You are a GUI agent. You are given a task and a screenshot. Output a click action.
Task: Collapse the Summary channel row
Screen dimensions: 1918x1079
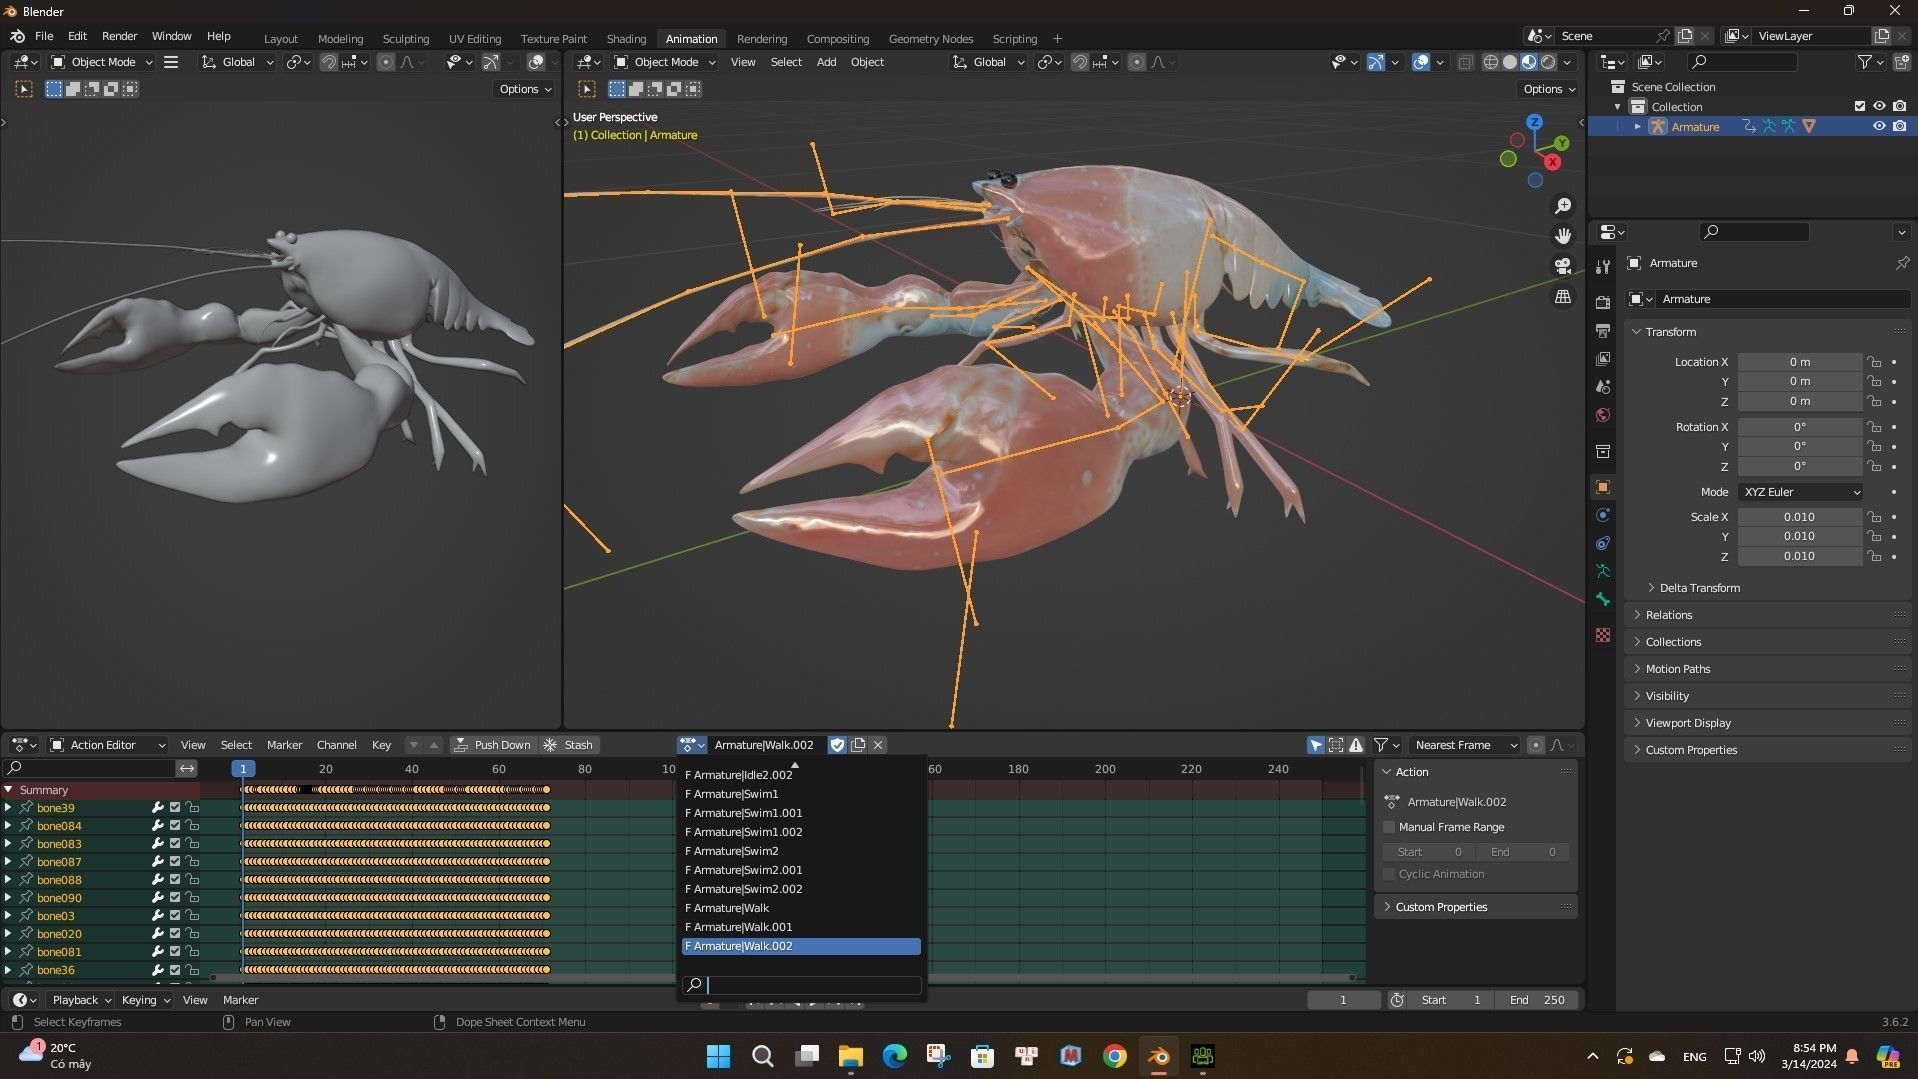(x=8, y=790)
